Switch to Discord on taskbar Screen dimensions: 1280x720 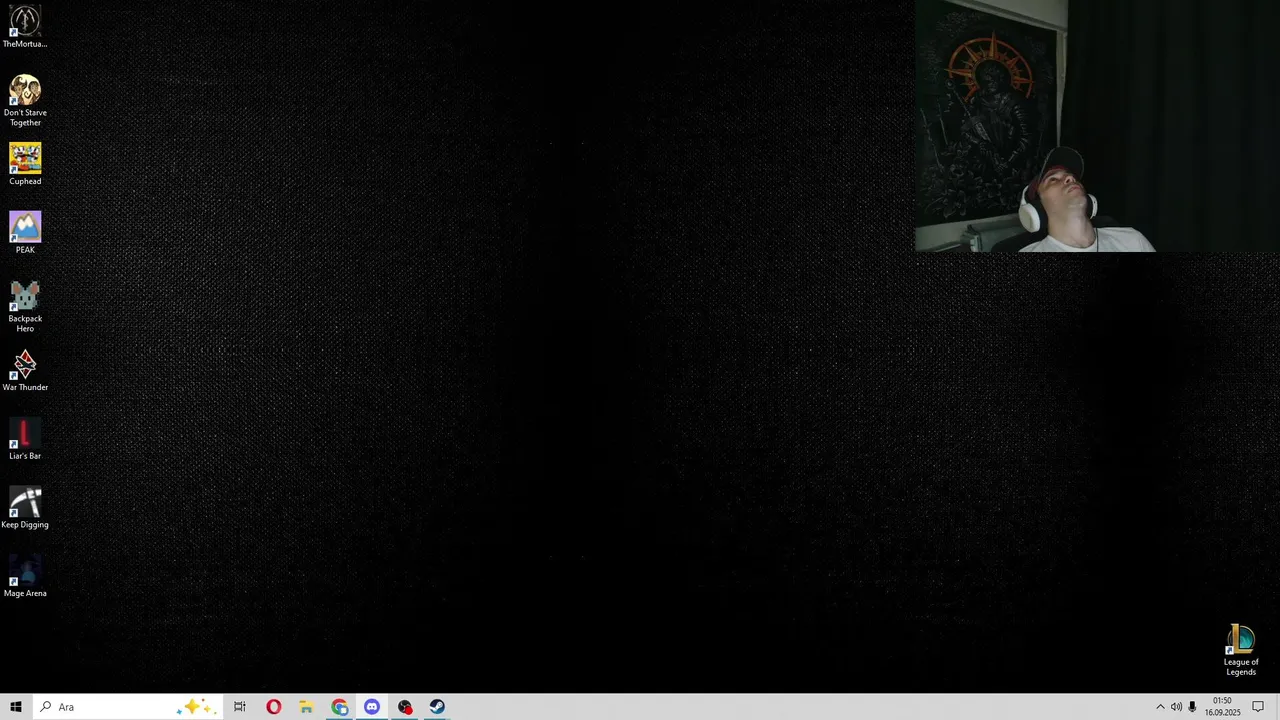click(372, 707)
